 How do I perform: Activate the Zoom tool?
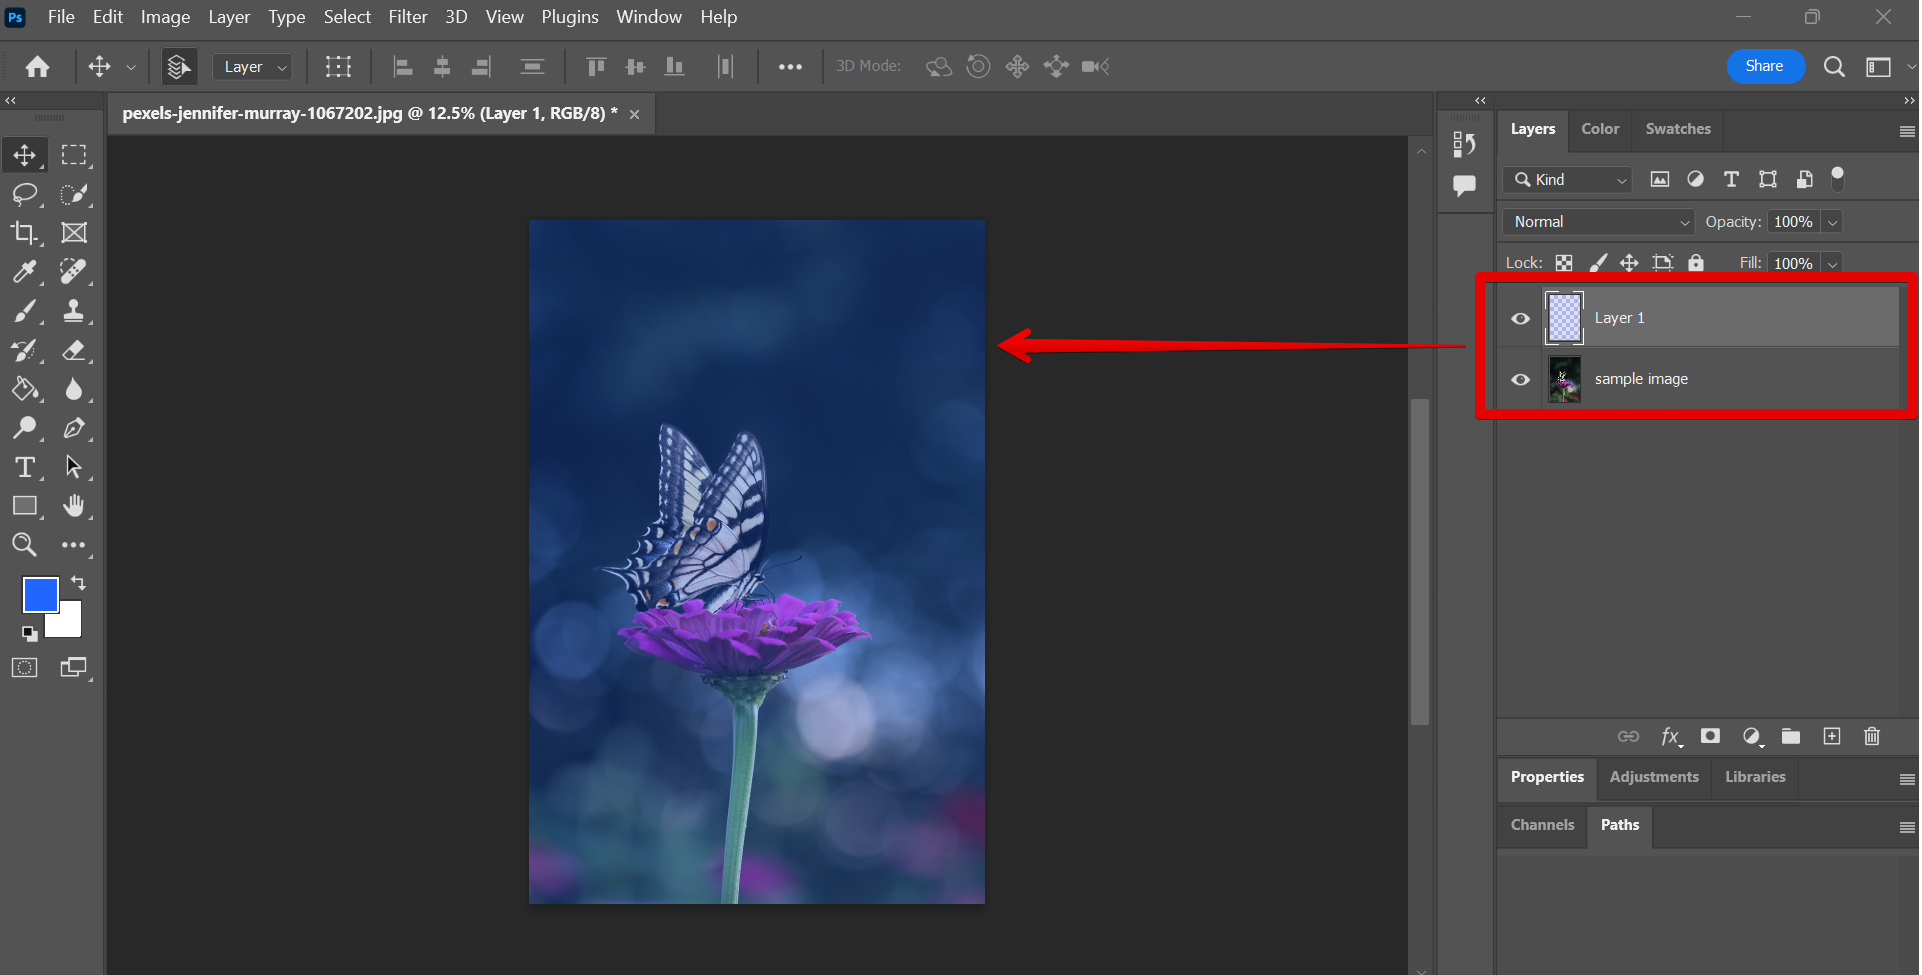(x=24, y=545)
